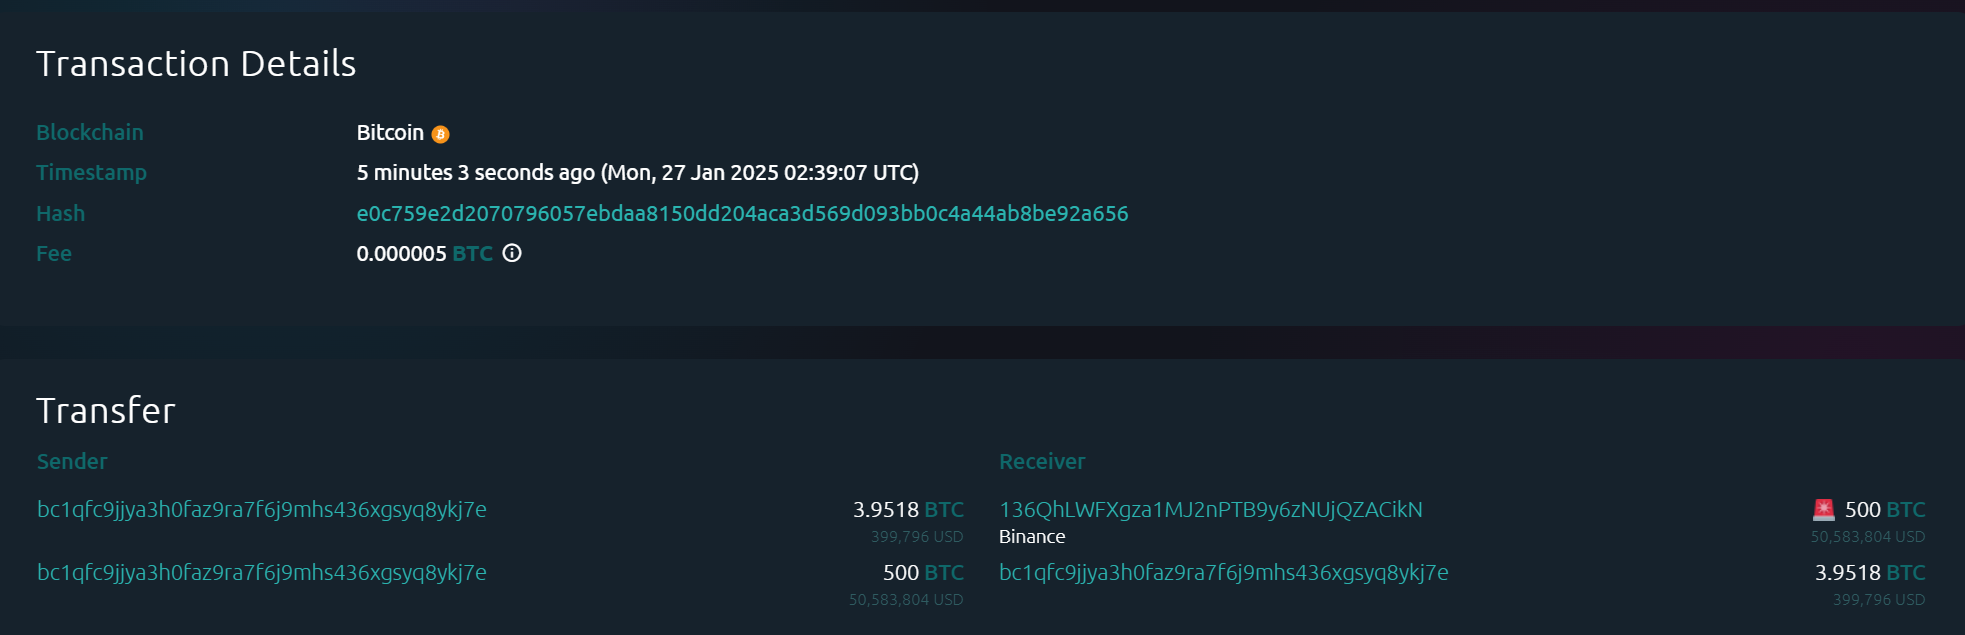Image resolution: width=1965 pixels, height=635 pixels.
Task: Click the Timestamp field label
Action: click(91, 172)
